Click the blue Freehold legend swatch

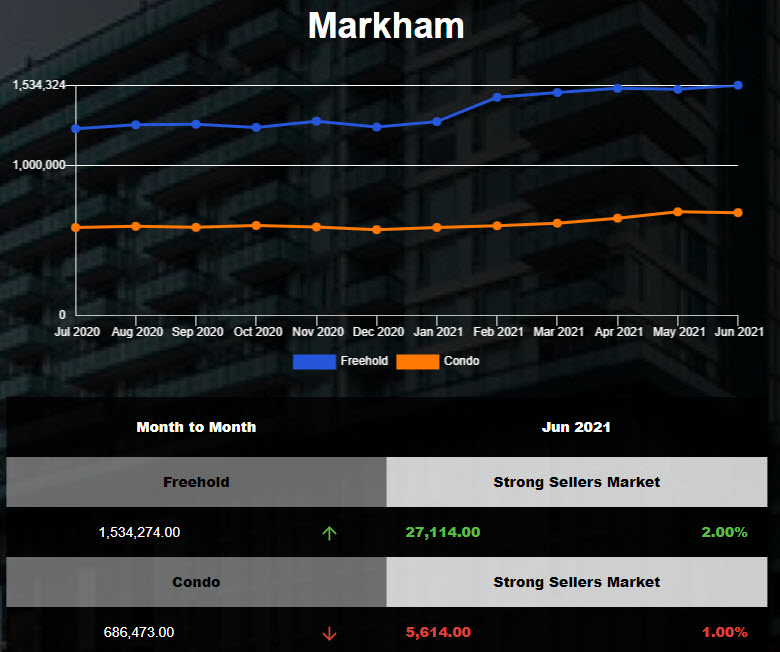pos(314,361)
